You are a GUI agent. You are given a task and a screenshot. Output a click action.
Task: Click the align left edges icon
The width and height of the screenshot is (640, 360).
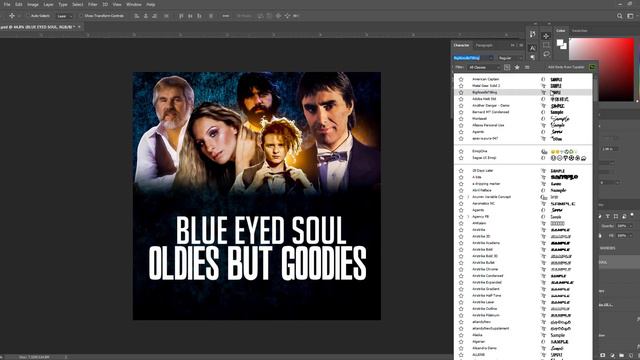point(137,16)
